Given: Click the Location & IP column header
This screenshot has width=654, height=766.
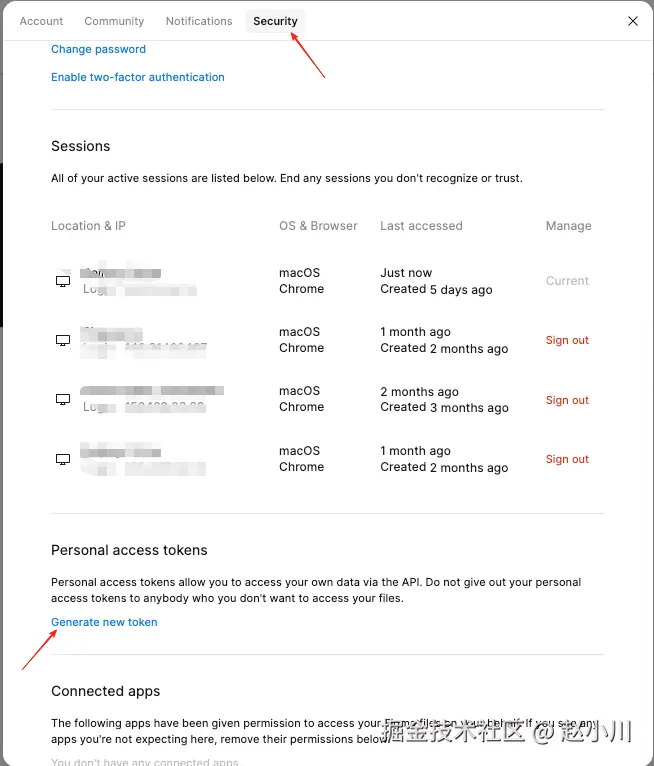Looking at the screenshot, I should (x=88, y=226).
